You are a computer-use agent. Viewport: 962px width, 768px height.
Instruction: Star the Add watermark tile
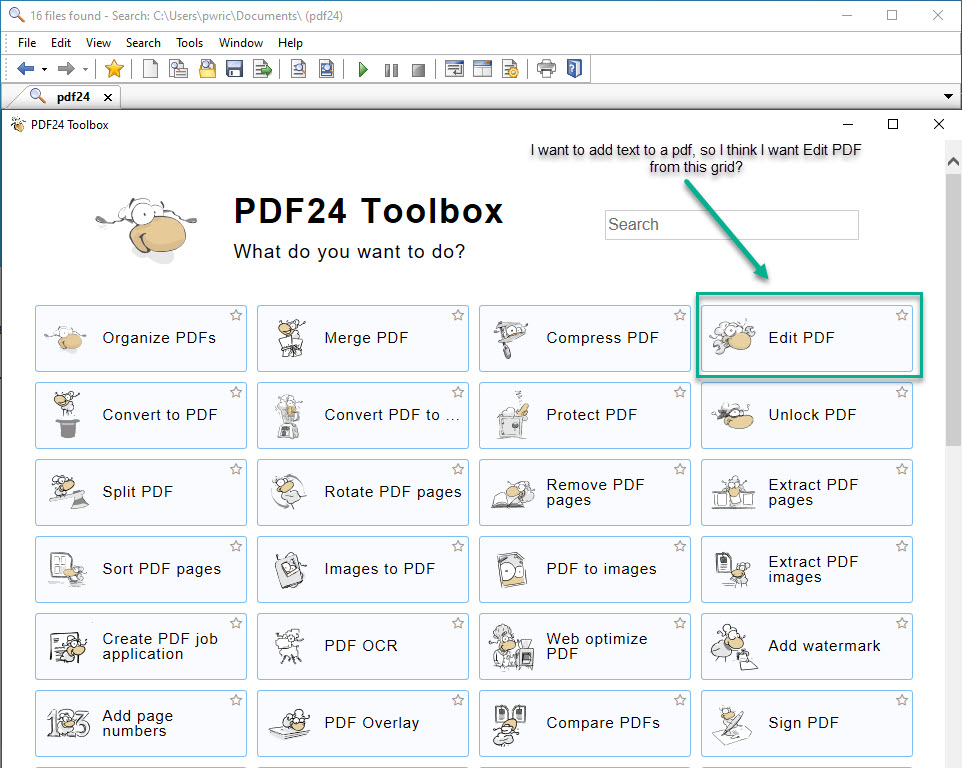[902, 623]
